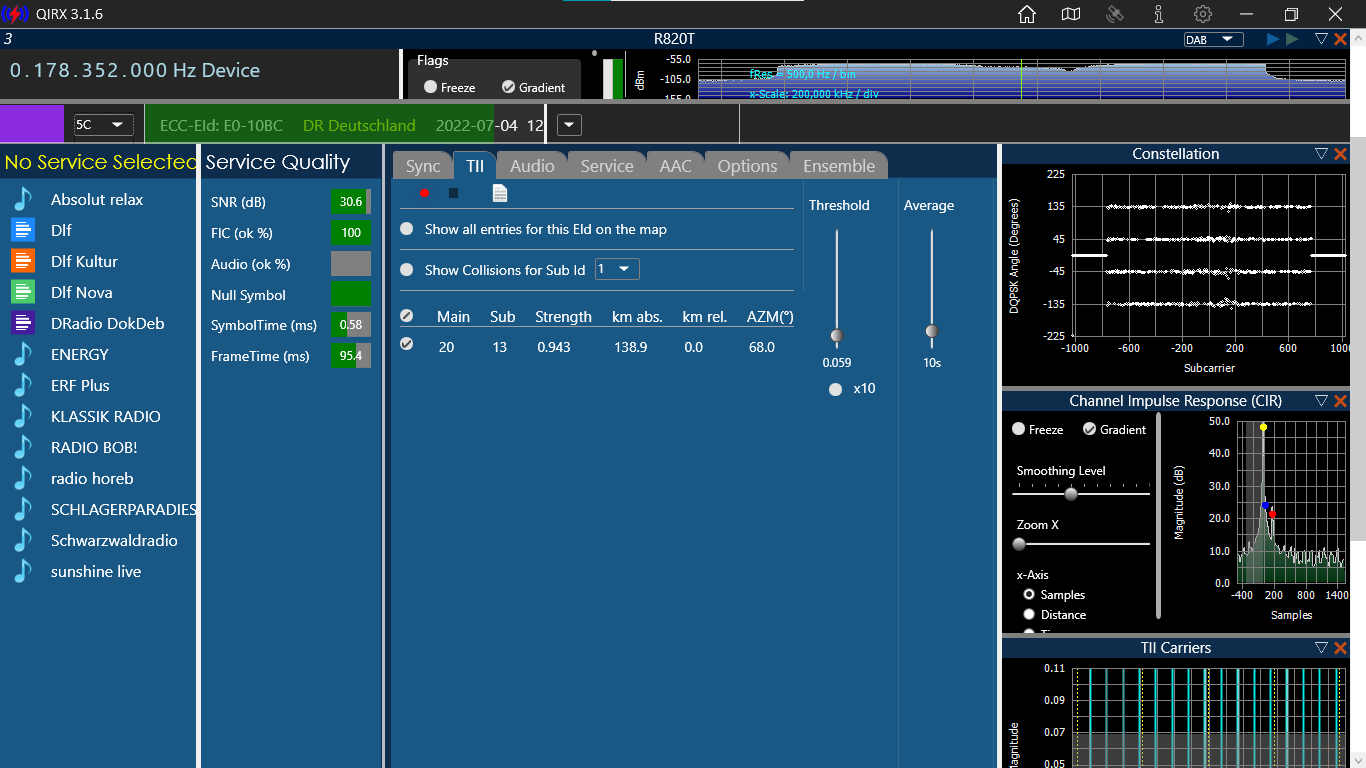
Task: Click the blue play arrow for the receiver
Action: point(1273,39)
